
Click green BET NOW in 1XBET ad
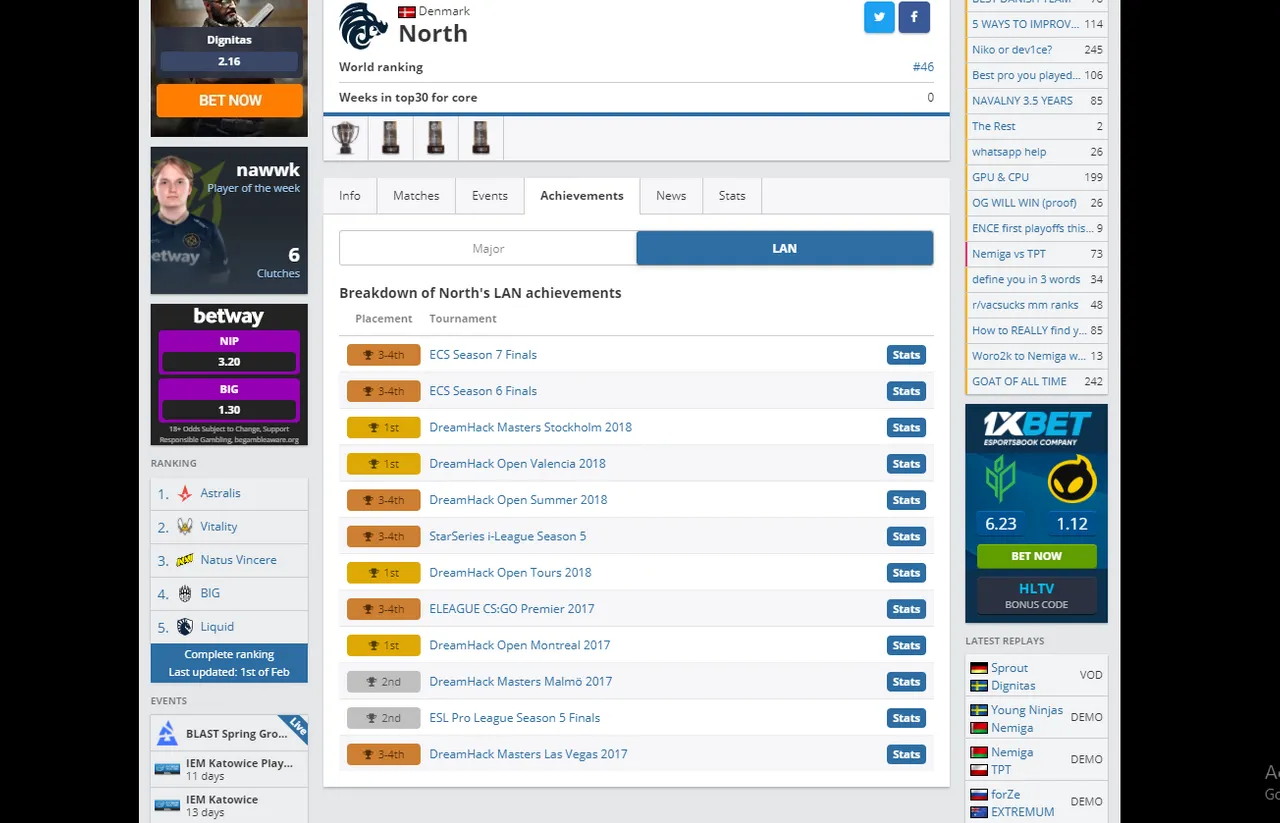1036,556
